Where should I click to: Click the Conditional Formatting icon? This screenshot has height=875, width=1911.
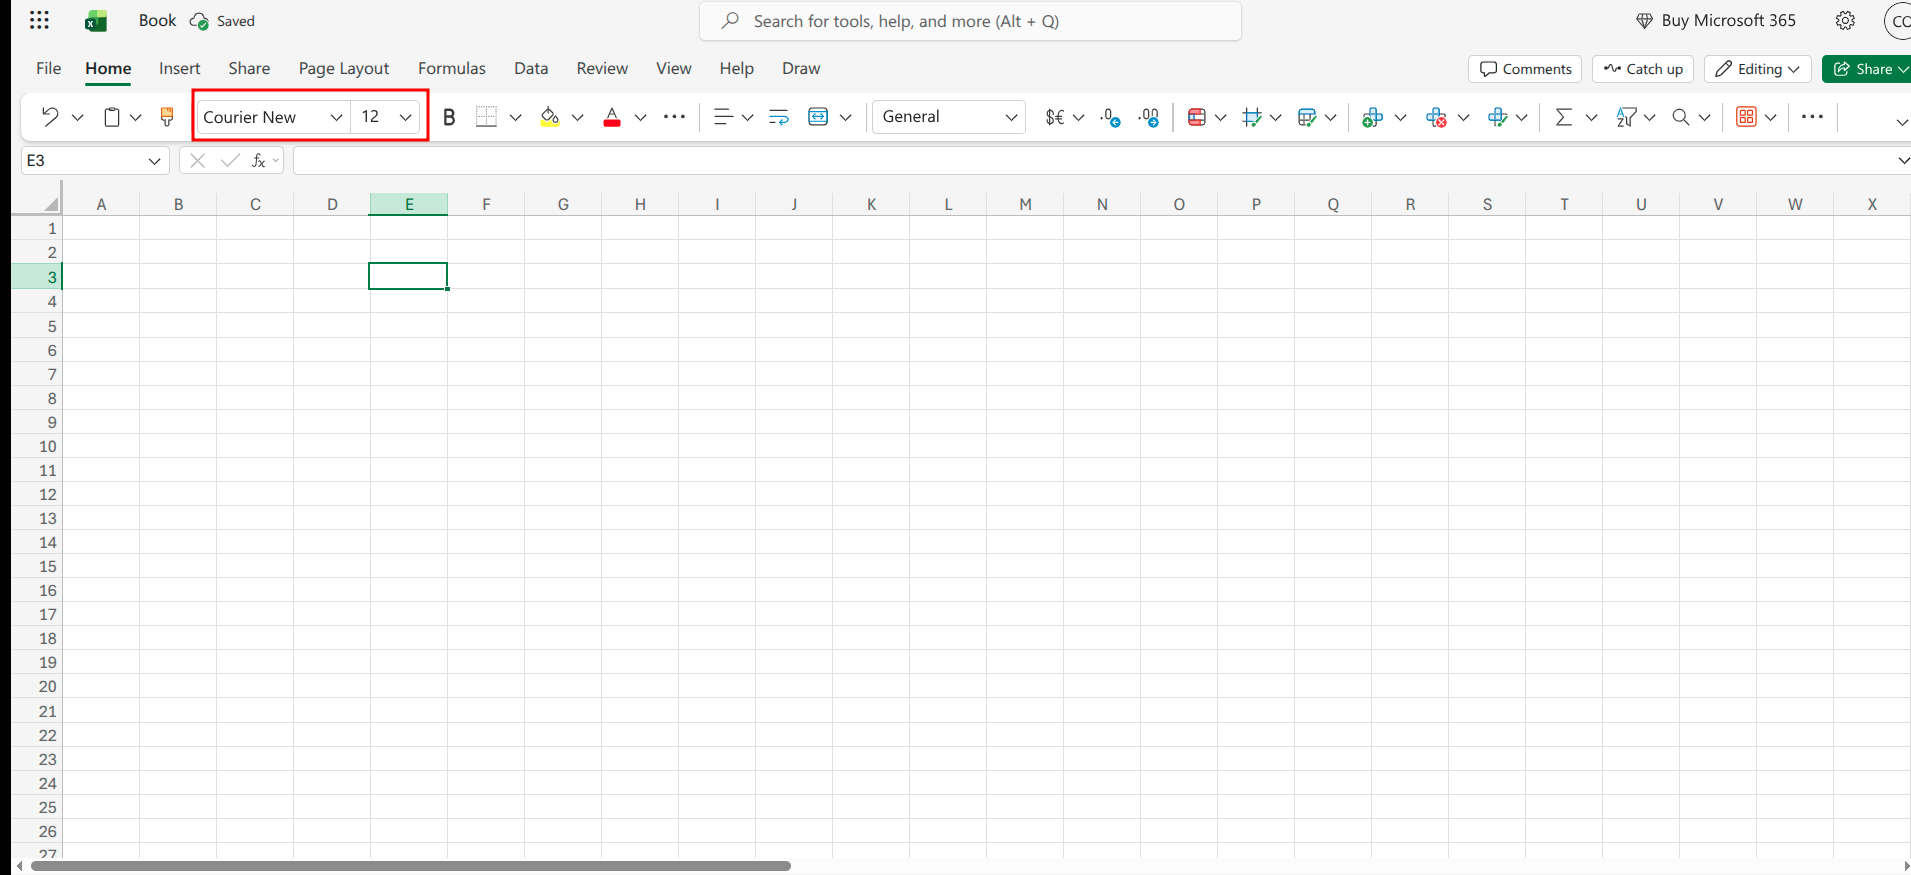coord(1196,117)
